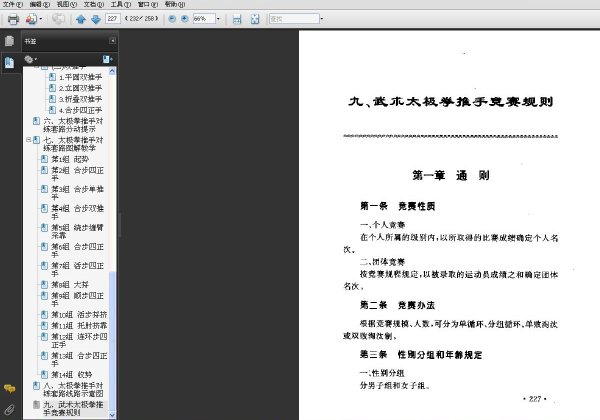Go to previous page with up arrow
The height and width of the screenshot is (420, 600).
click(x=81, y=19)
